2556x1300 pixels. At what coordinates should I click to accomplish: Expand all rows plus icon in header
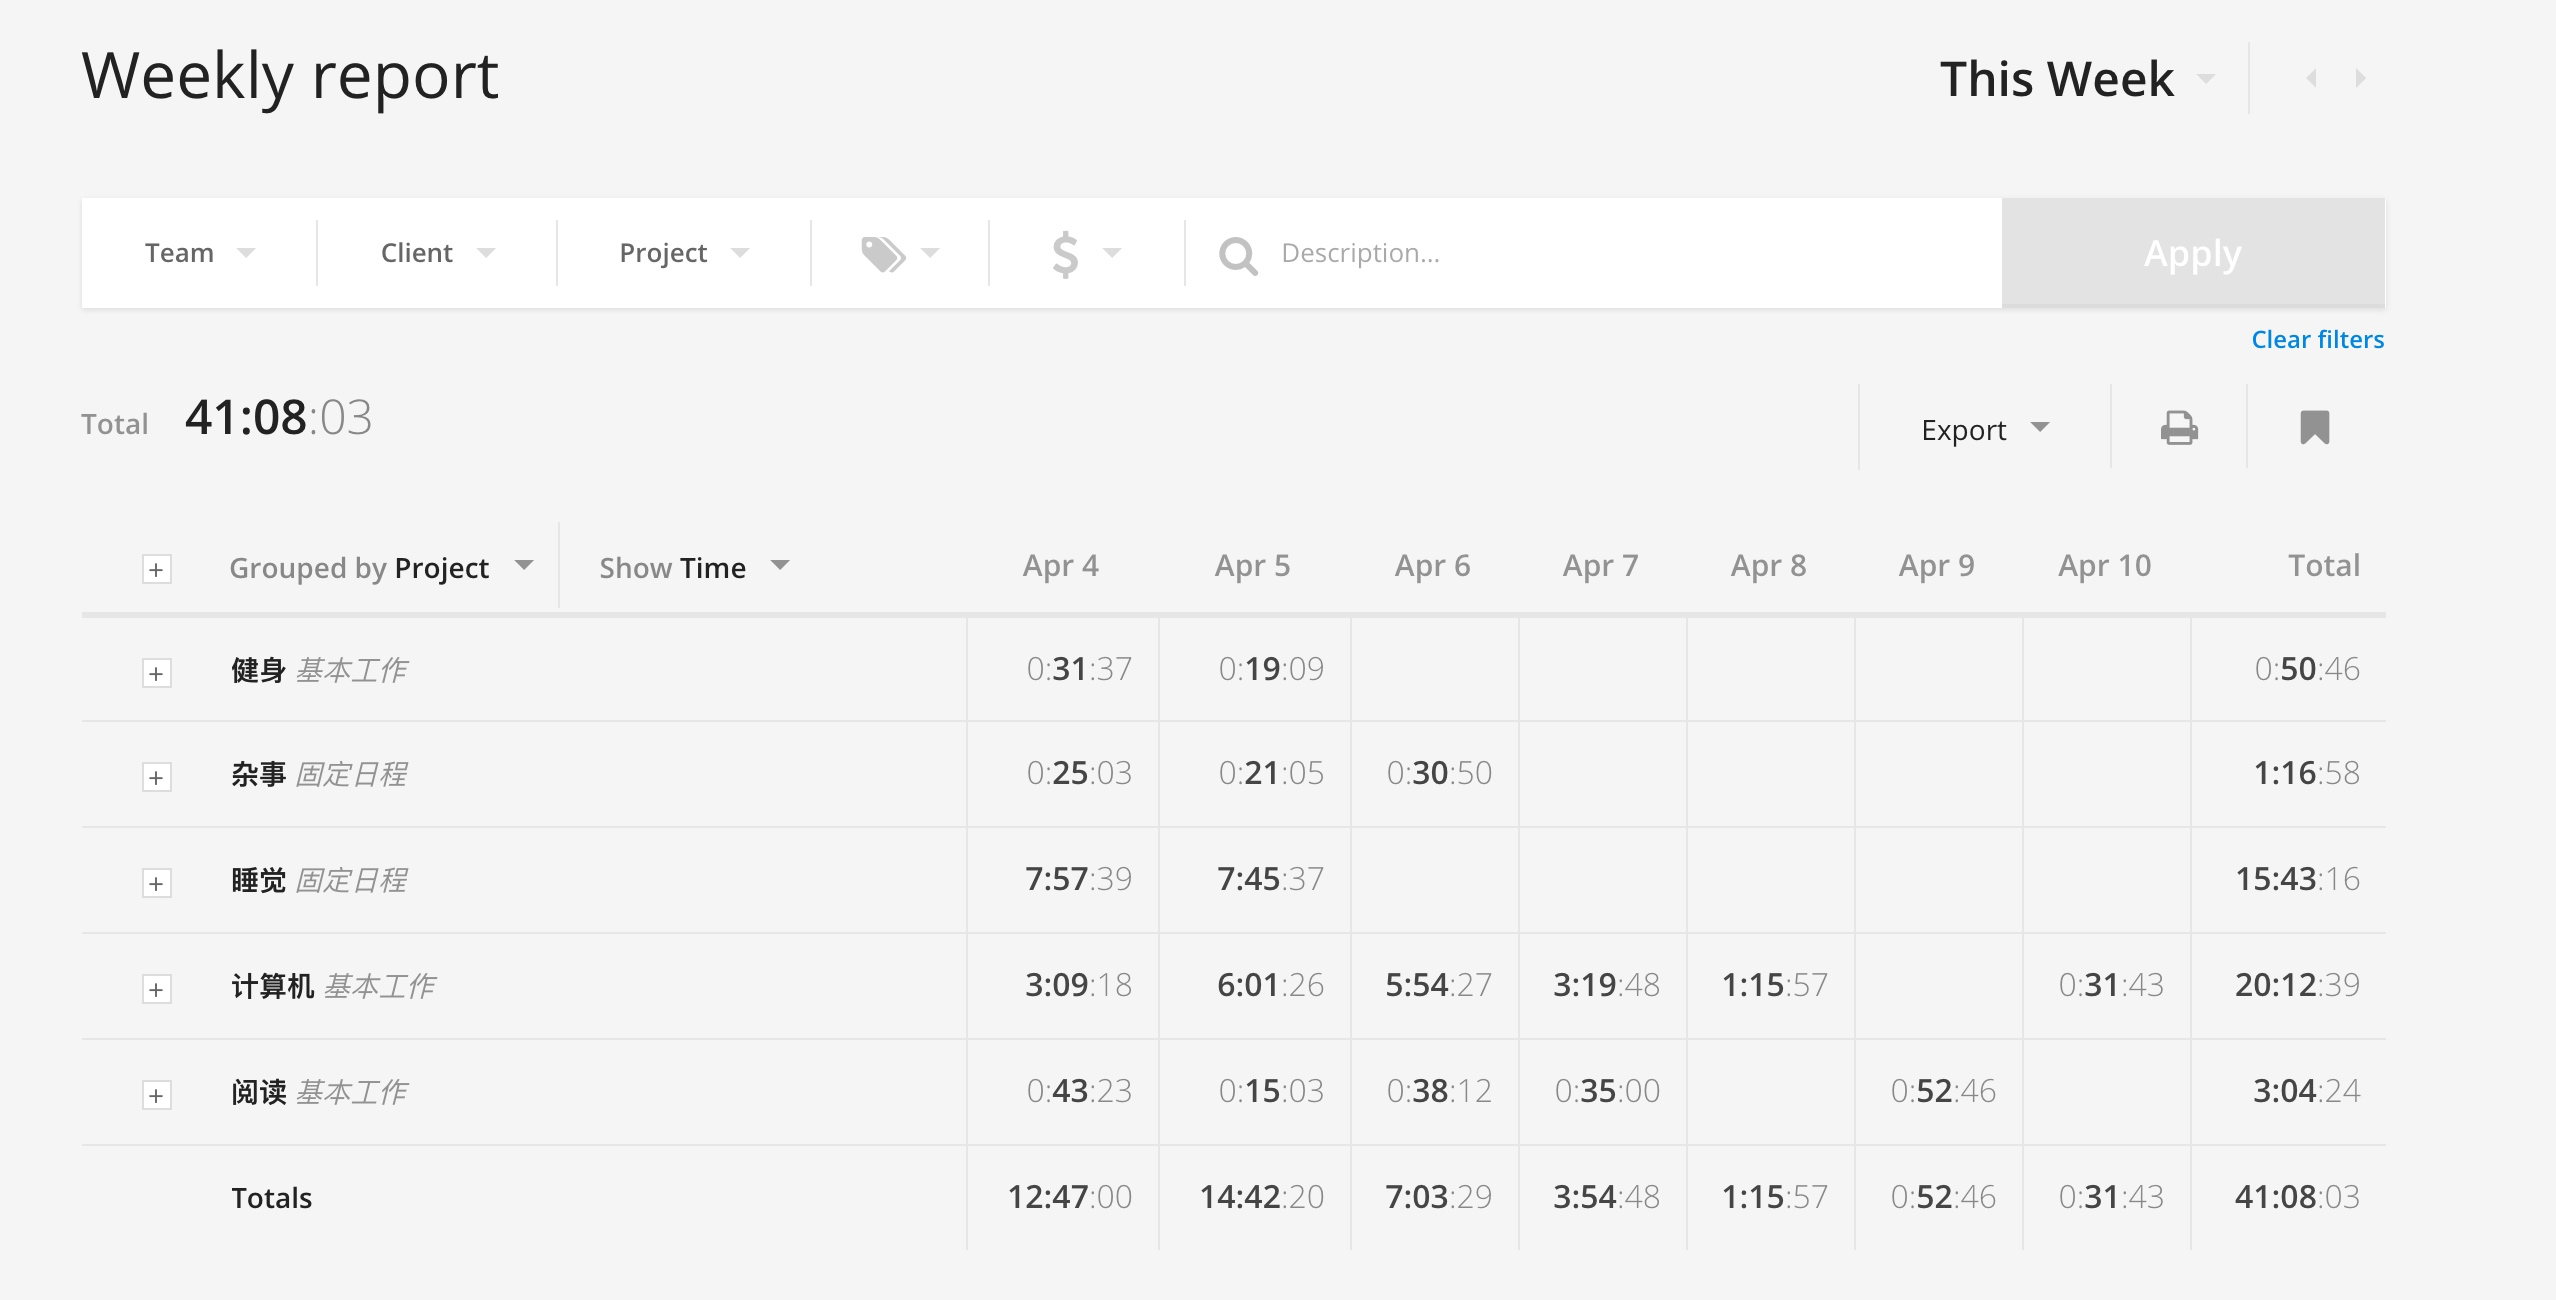pos(156,569)
